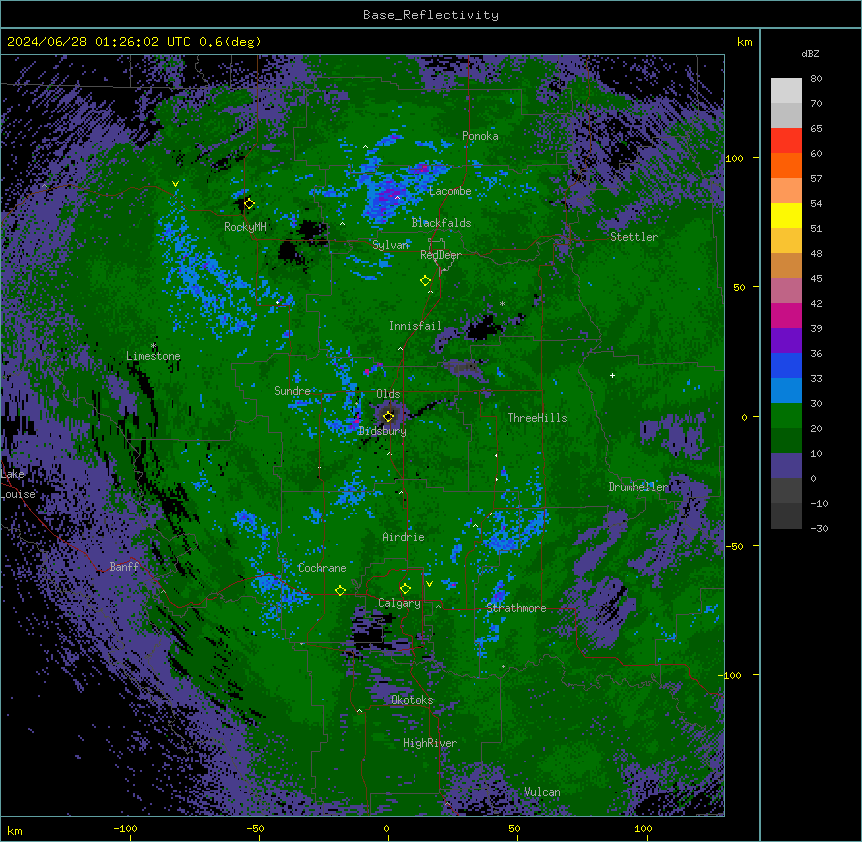Click the Strathmore city label
The image size is (862, 842).
[x=516, y=608]
